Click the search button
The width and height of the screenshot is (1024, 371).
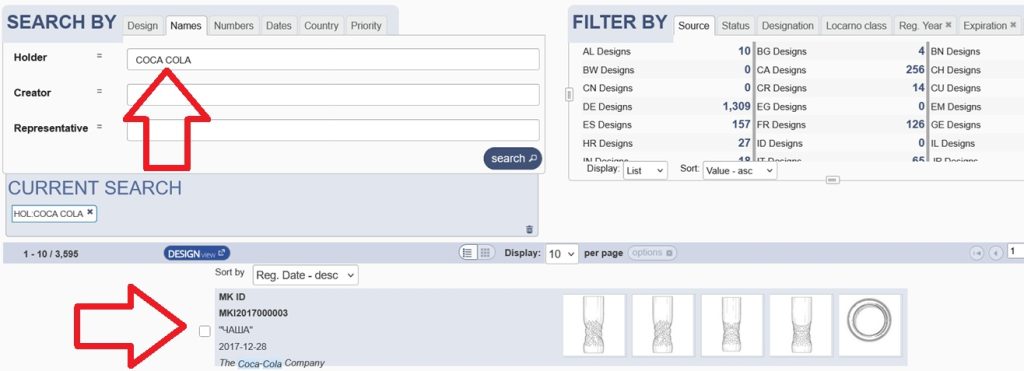pyautogui.click(x=513, y=158)
